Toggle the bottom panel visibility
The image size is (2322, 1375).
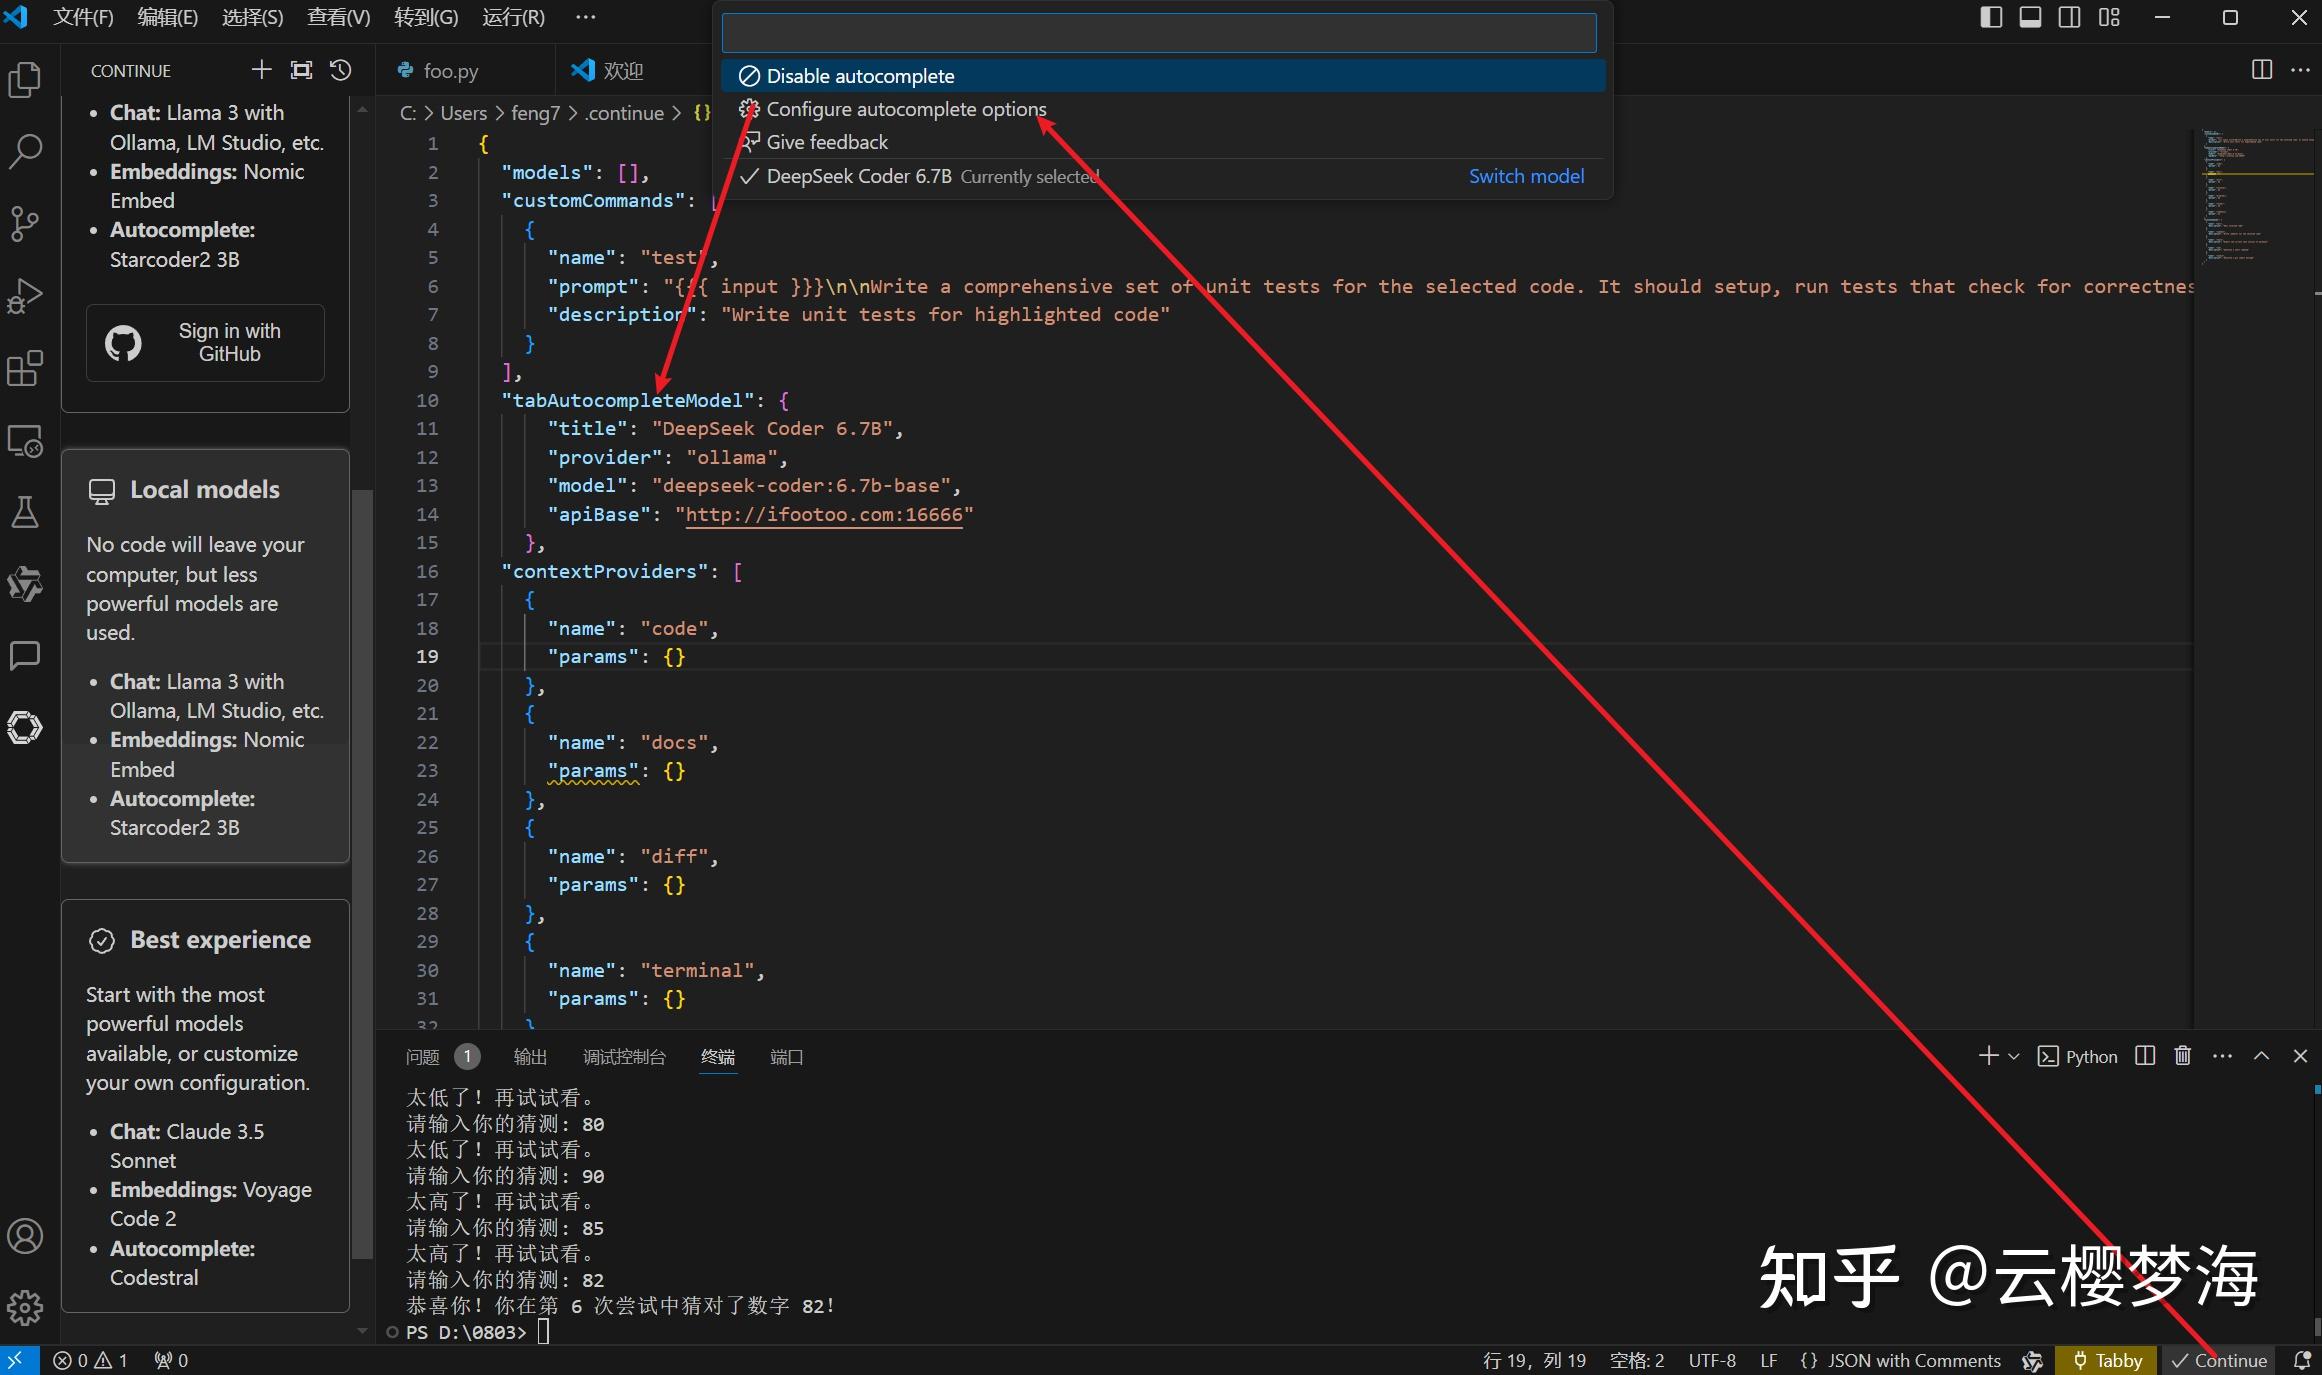pyautogui.click(x=2029, y=17)
